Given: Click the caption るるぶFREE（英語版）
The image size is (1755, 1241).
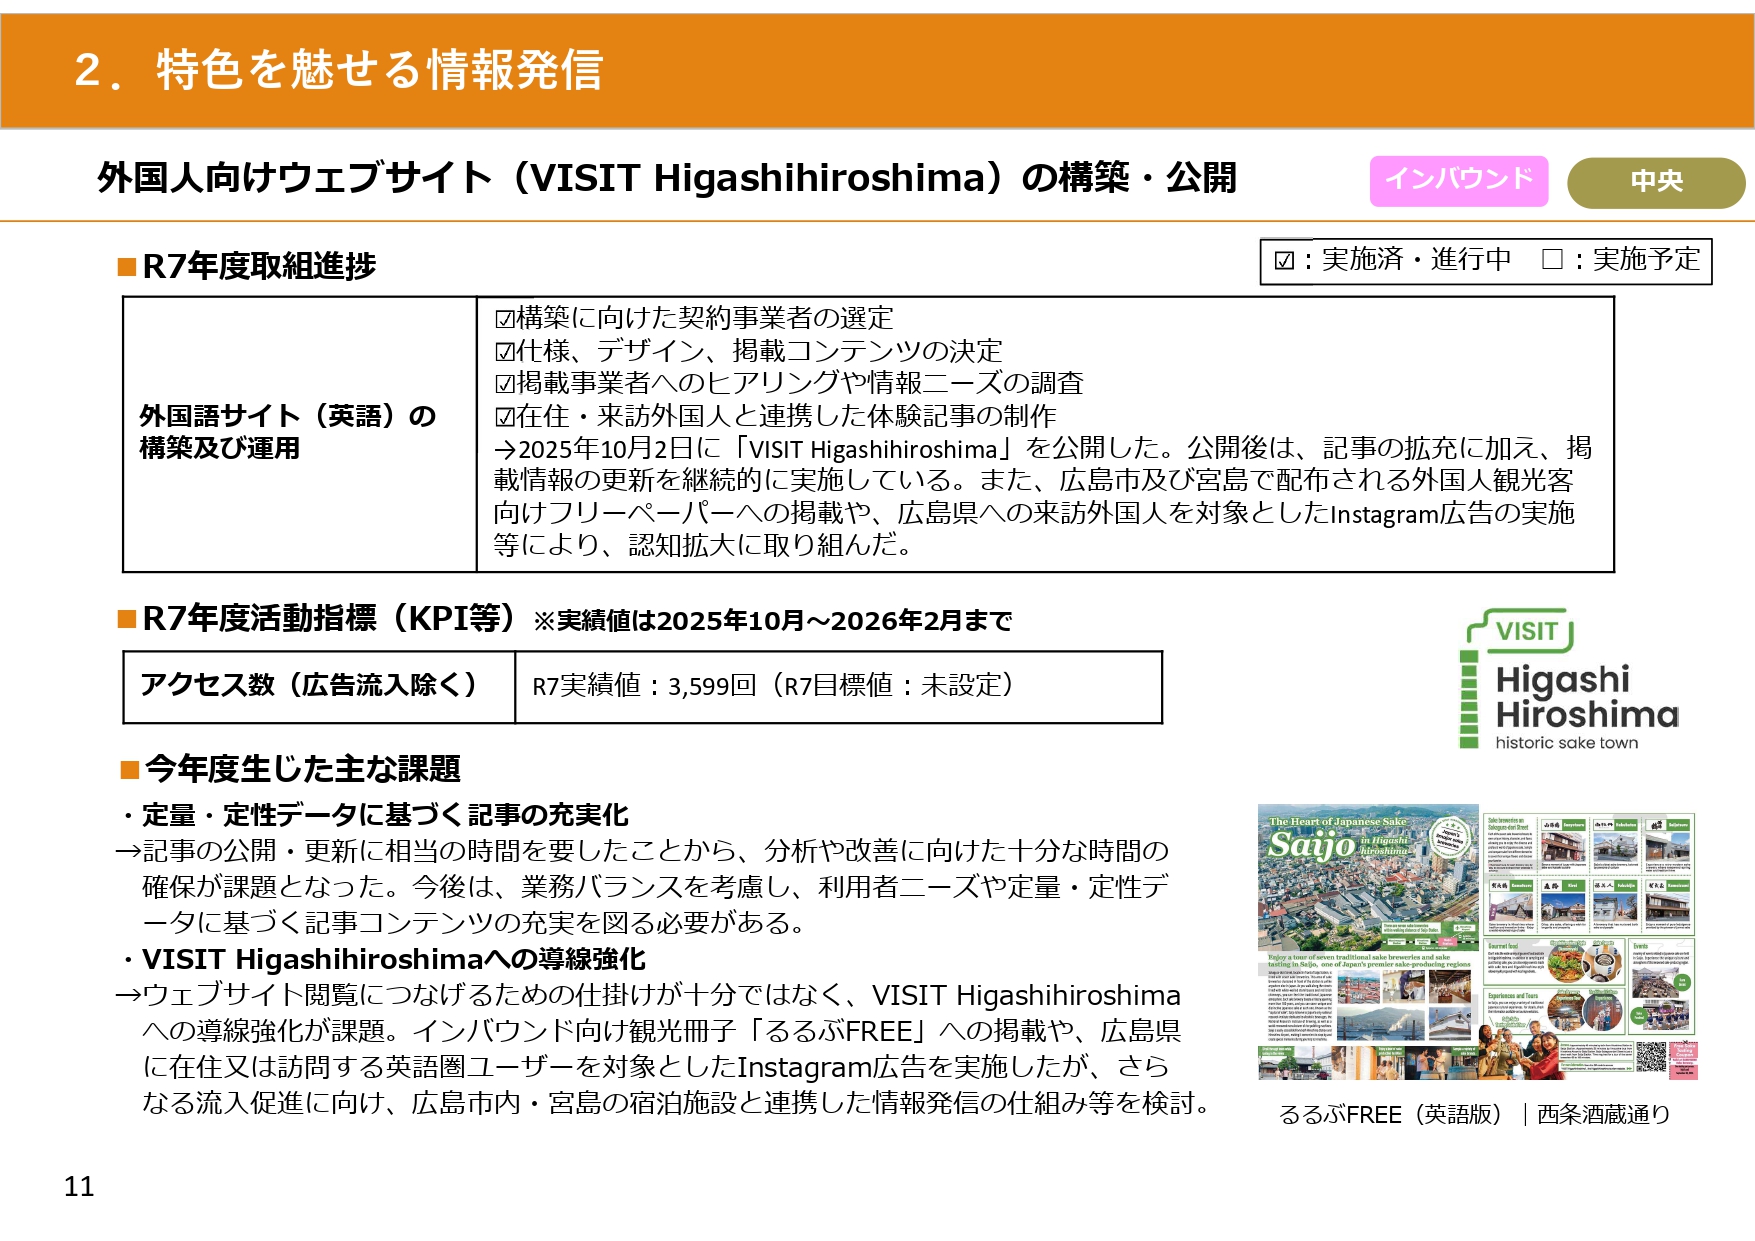Looking at the screenshot, I should [x=1390, y=1115].
